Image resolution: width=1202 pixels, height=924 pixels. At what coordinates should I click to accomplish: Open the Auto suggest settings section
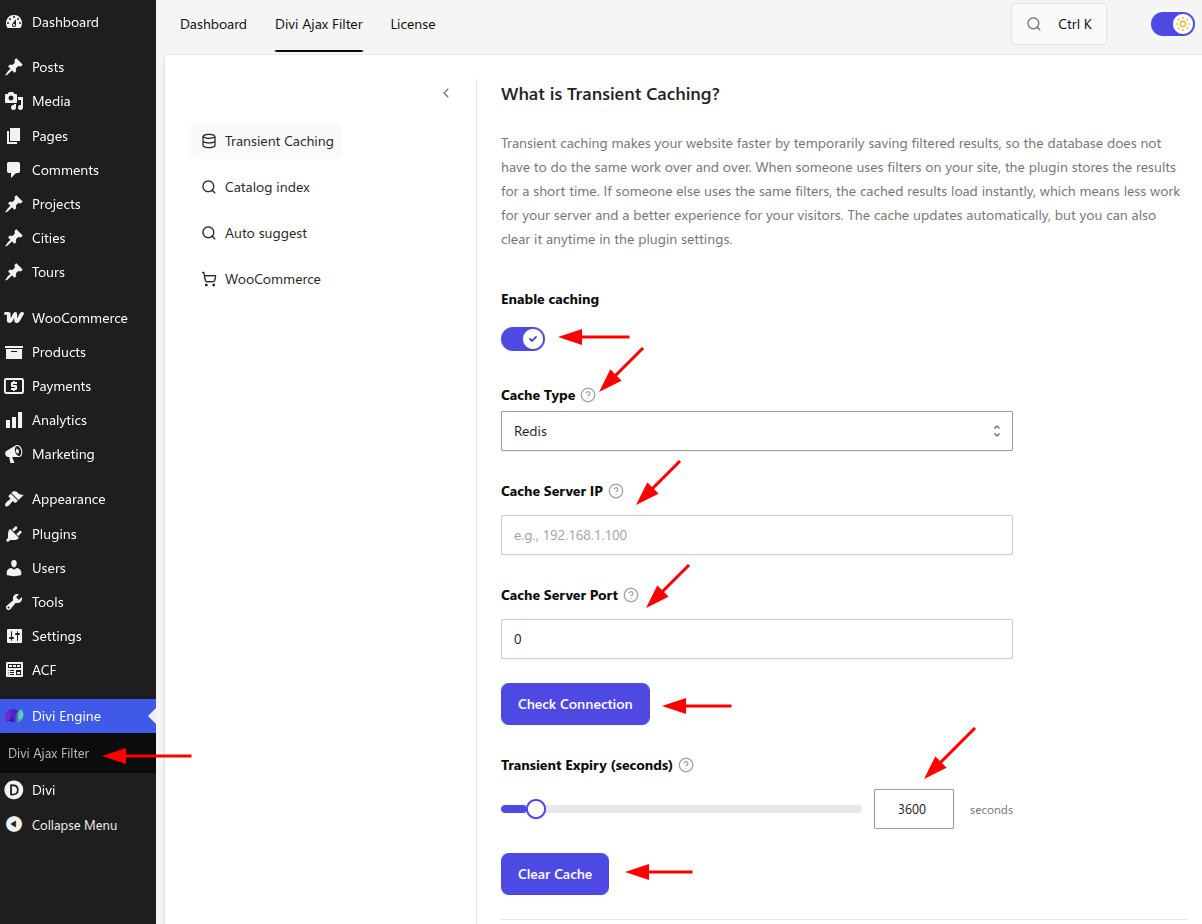tap(254, 233)
